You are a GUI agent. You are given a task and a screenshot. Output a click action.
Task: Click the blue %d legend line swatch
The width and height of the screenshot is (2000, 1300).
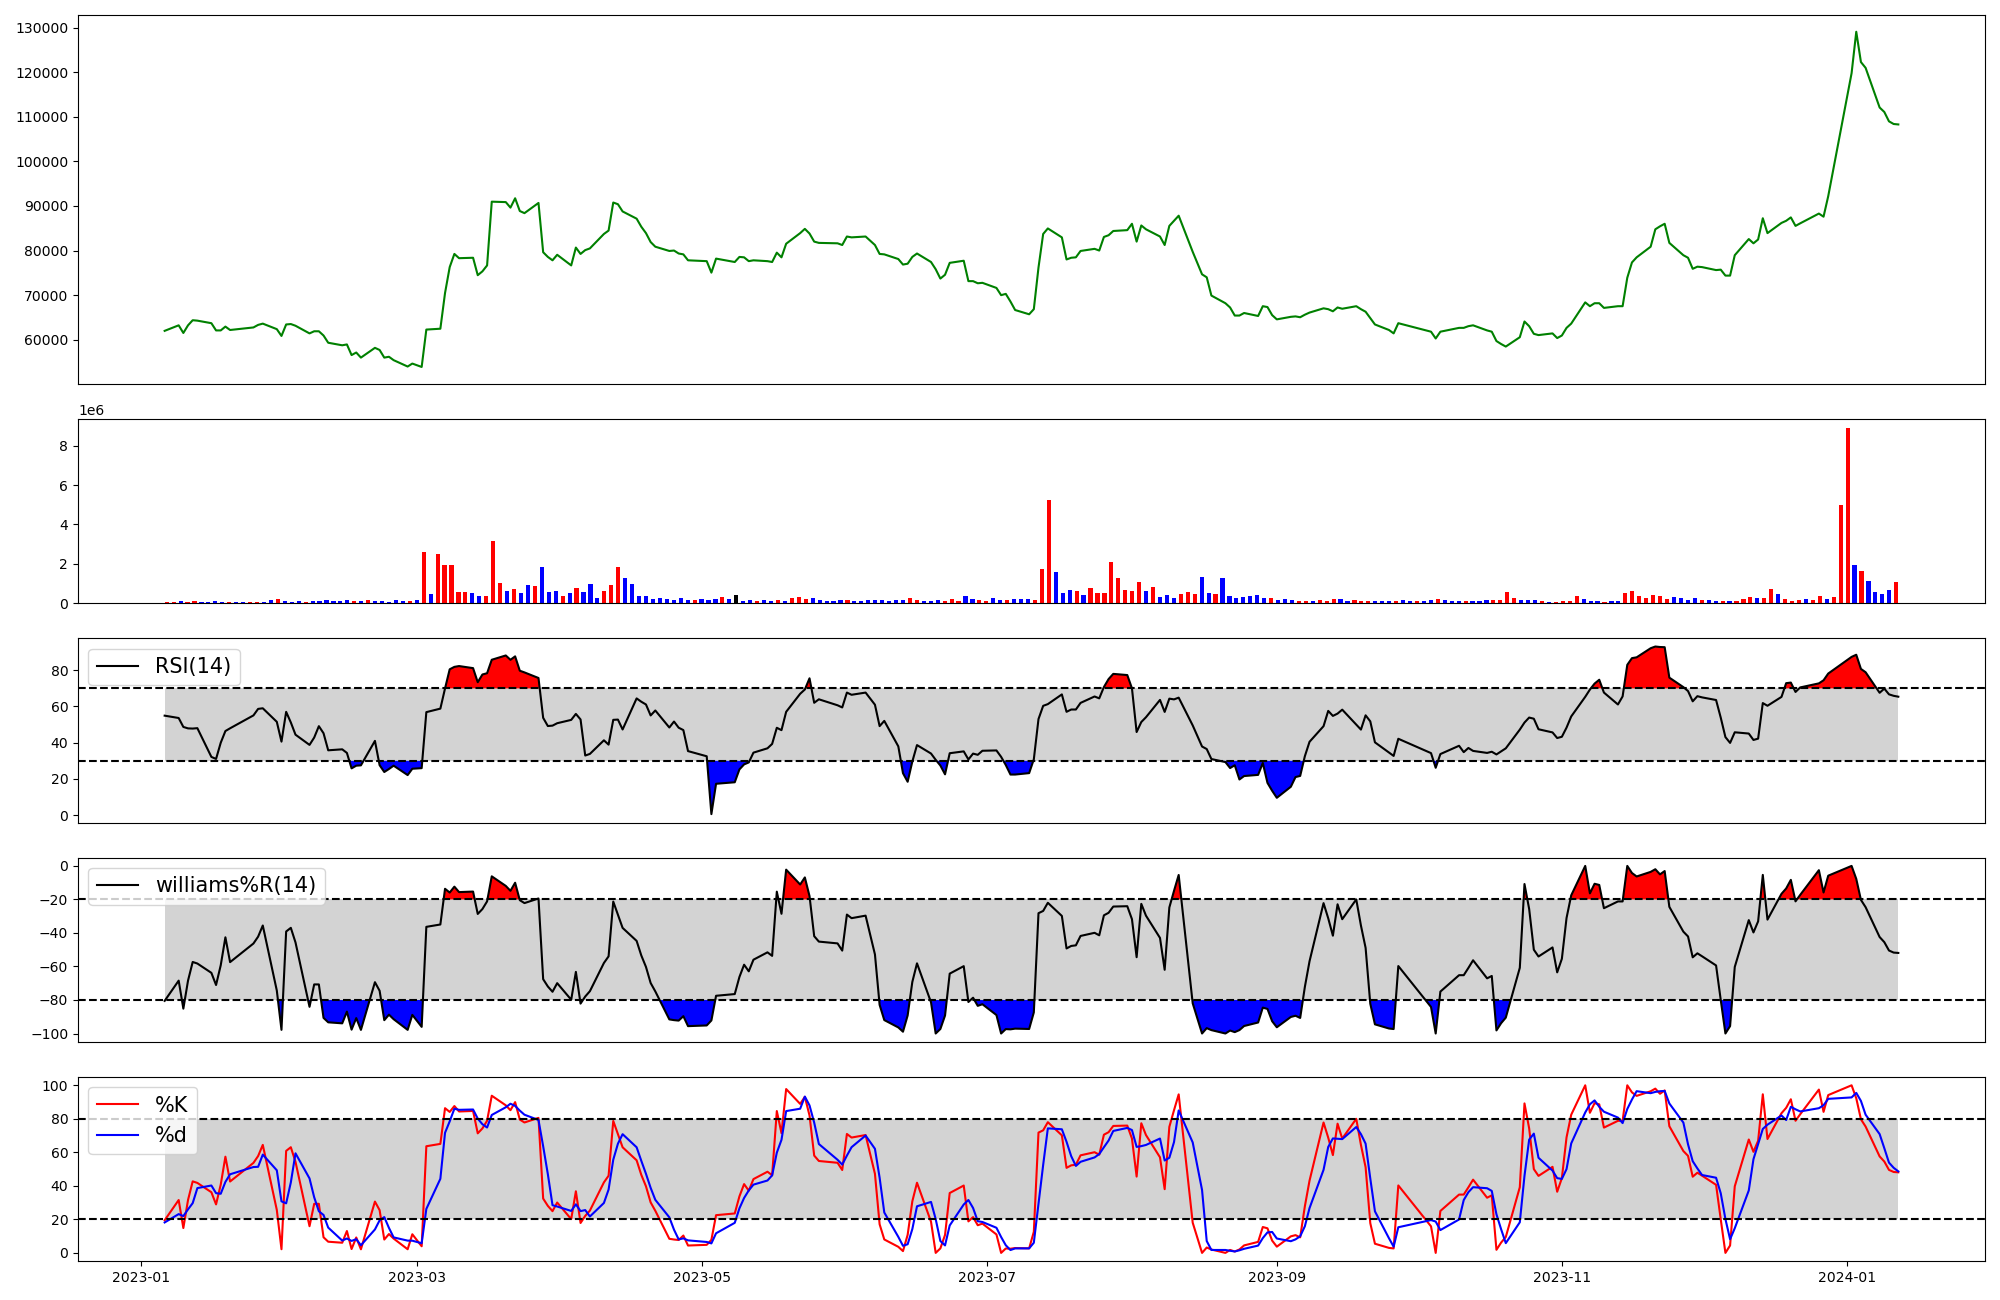pyautogui.click(x=117, y=1135)
